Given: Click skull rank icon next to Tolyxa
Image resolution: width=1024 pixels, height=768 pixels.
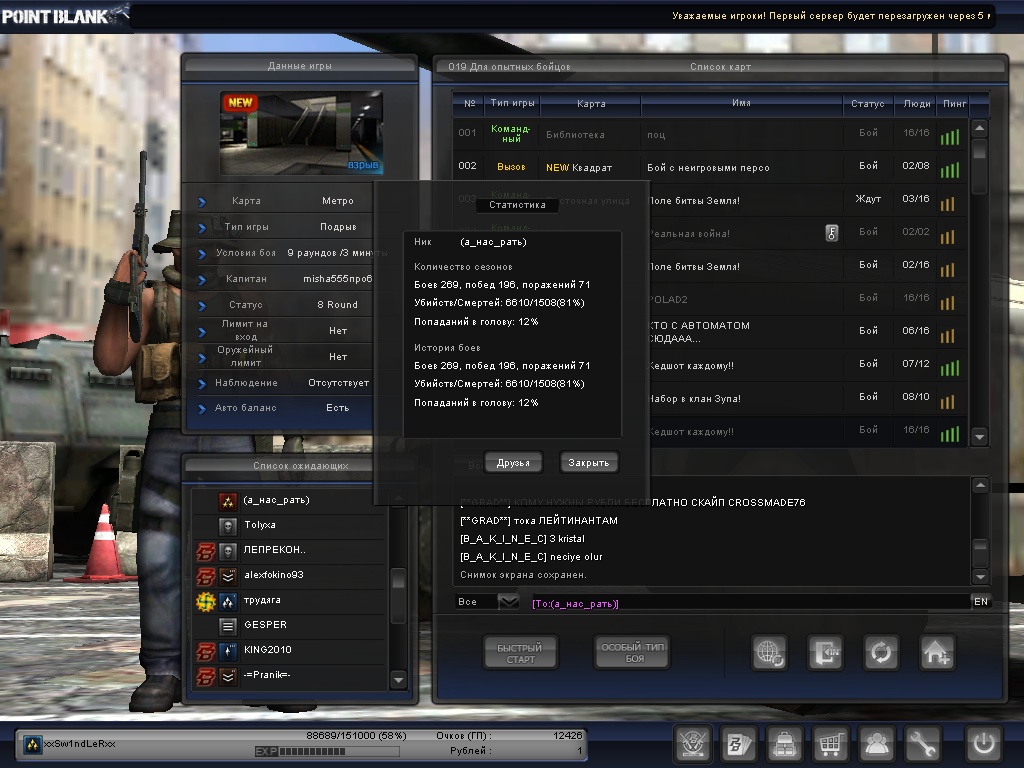Looking at the screenshot, I should click(227, 526).
